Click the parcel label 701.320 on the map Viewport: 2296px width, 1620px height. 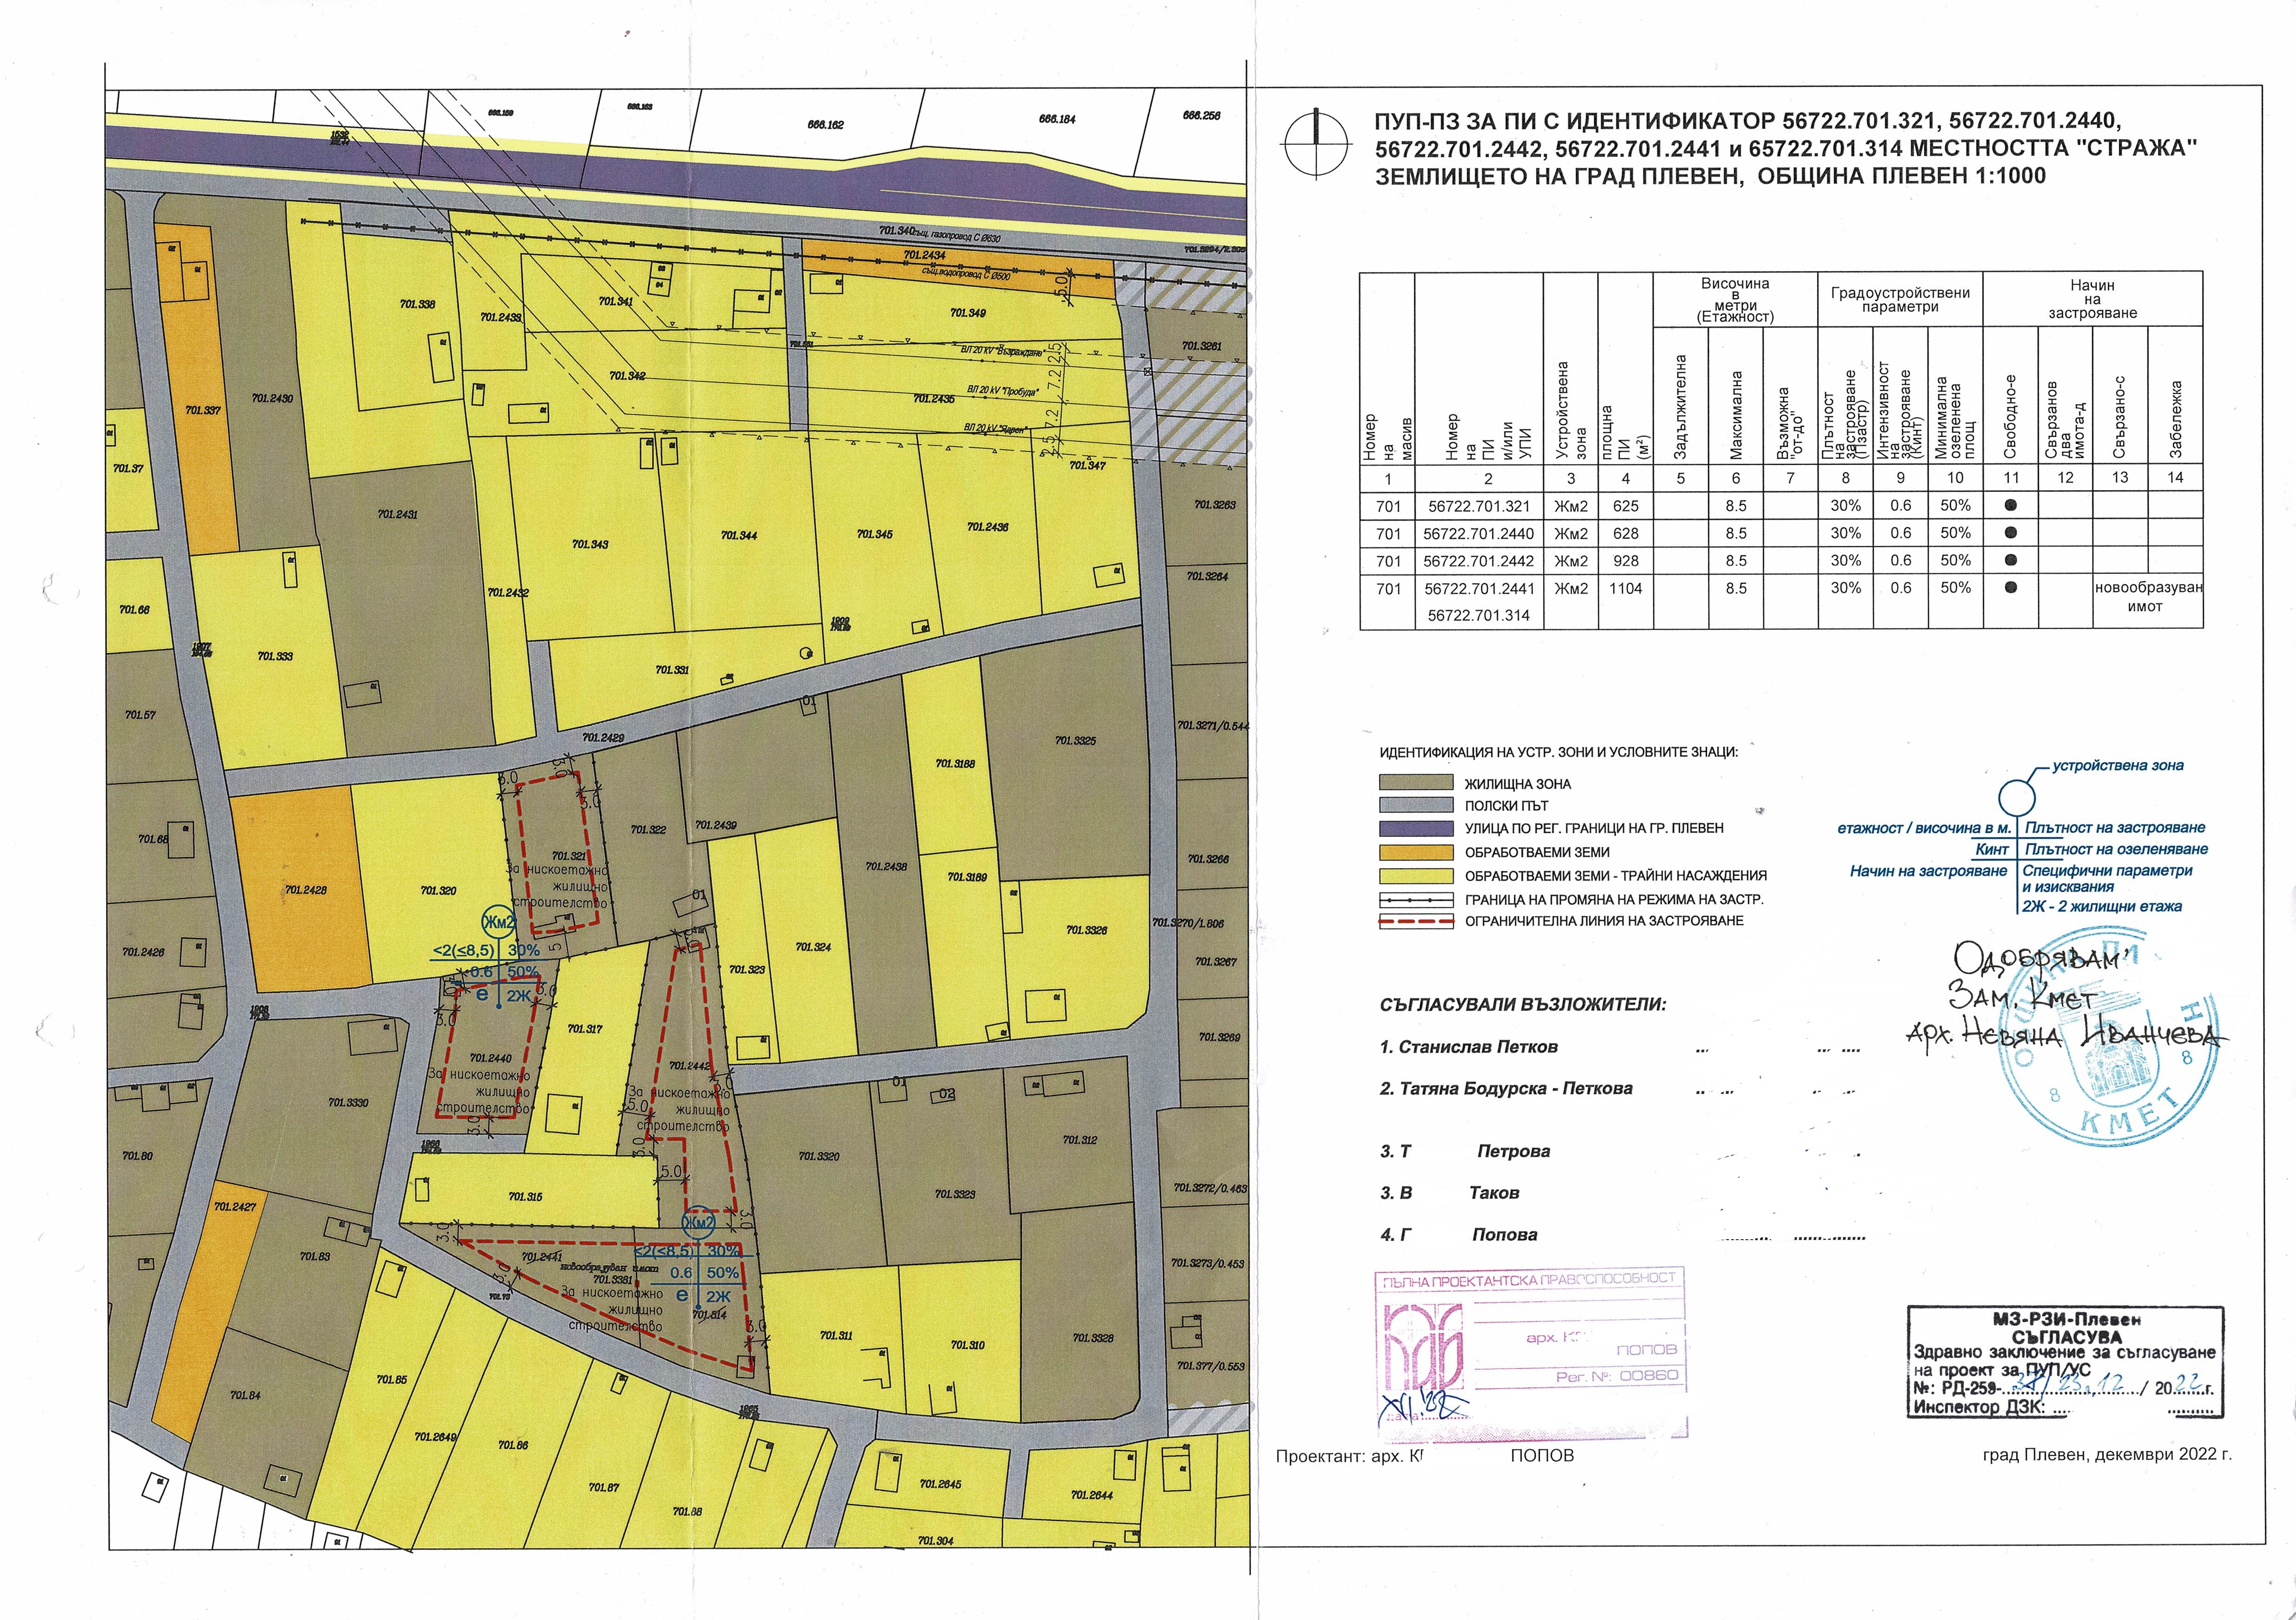tap(438, 890)
